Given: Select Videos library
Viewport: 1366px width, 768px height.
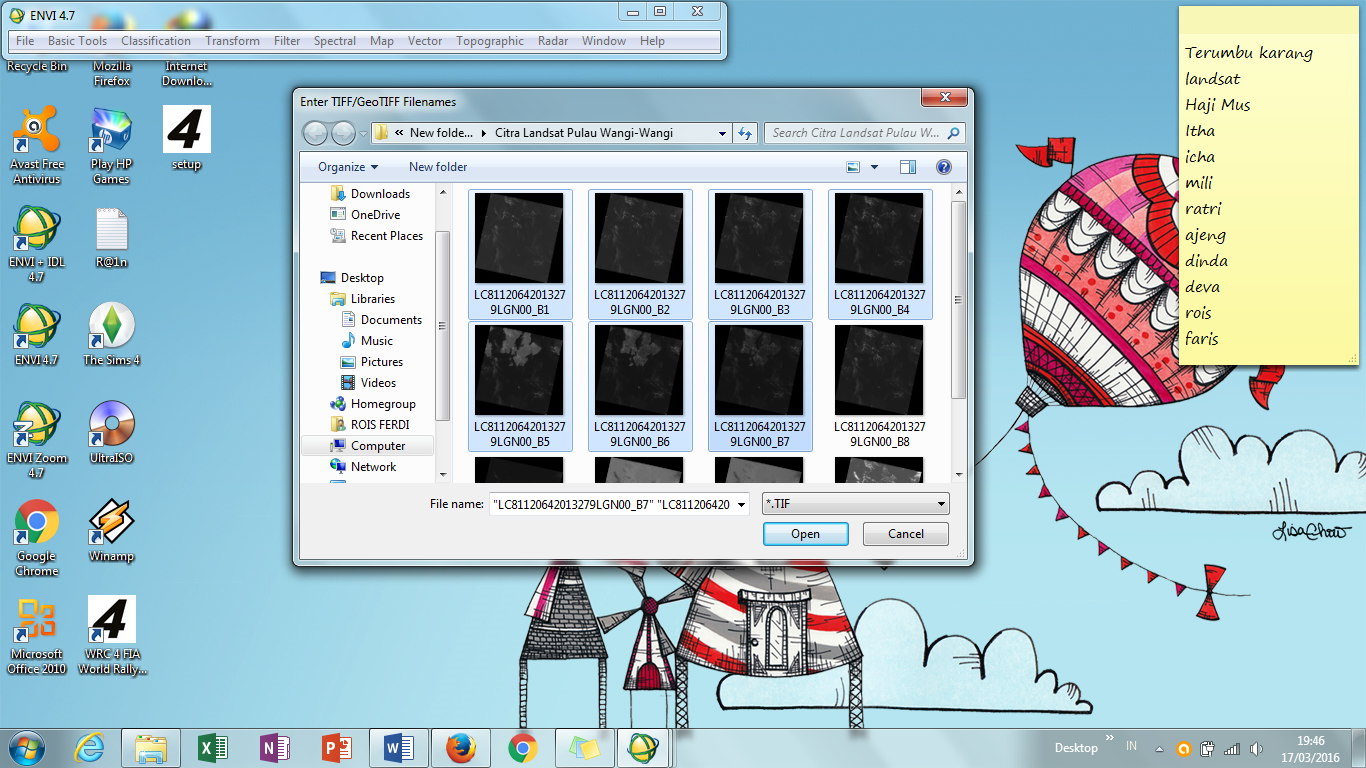Looking at the screenshot, I should [378, 383].
